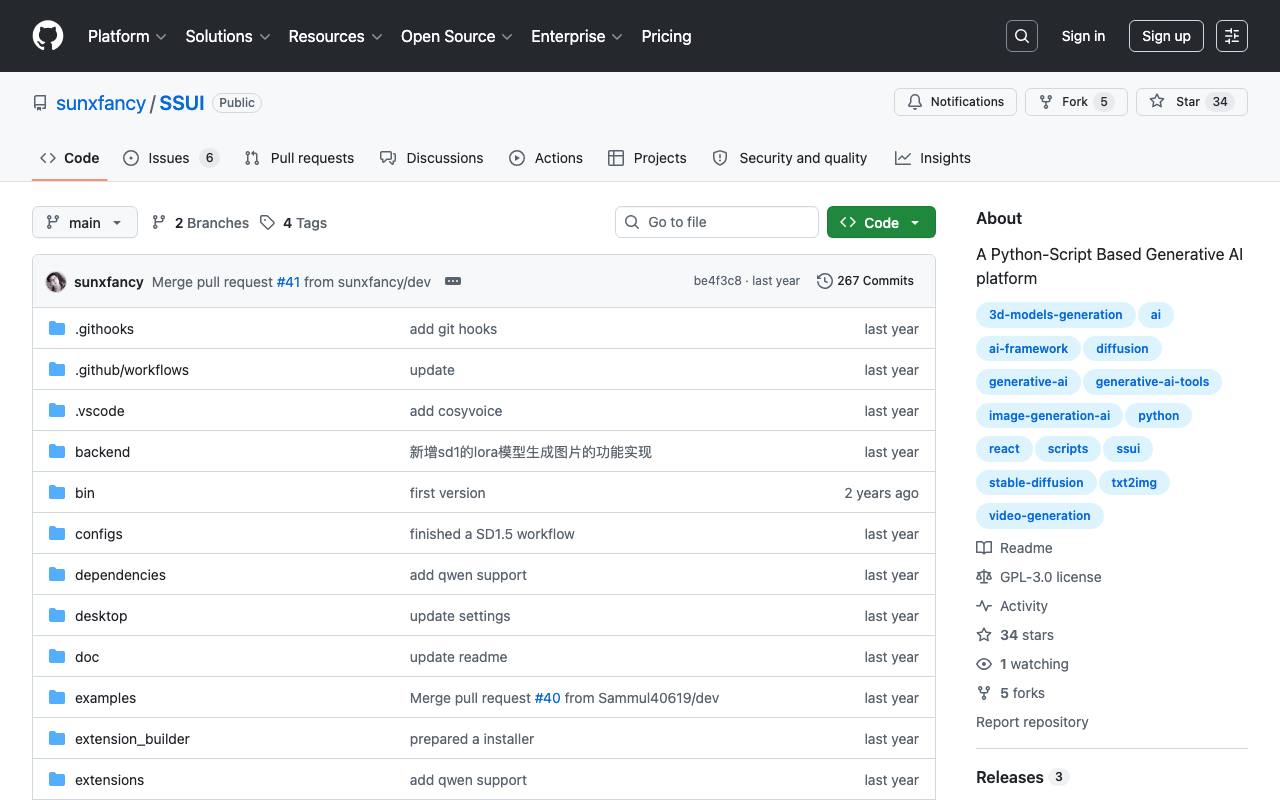Expand the Open Source menu
This screenshot has height=800, width=1280.
[x=457, y=36]
